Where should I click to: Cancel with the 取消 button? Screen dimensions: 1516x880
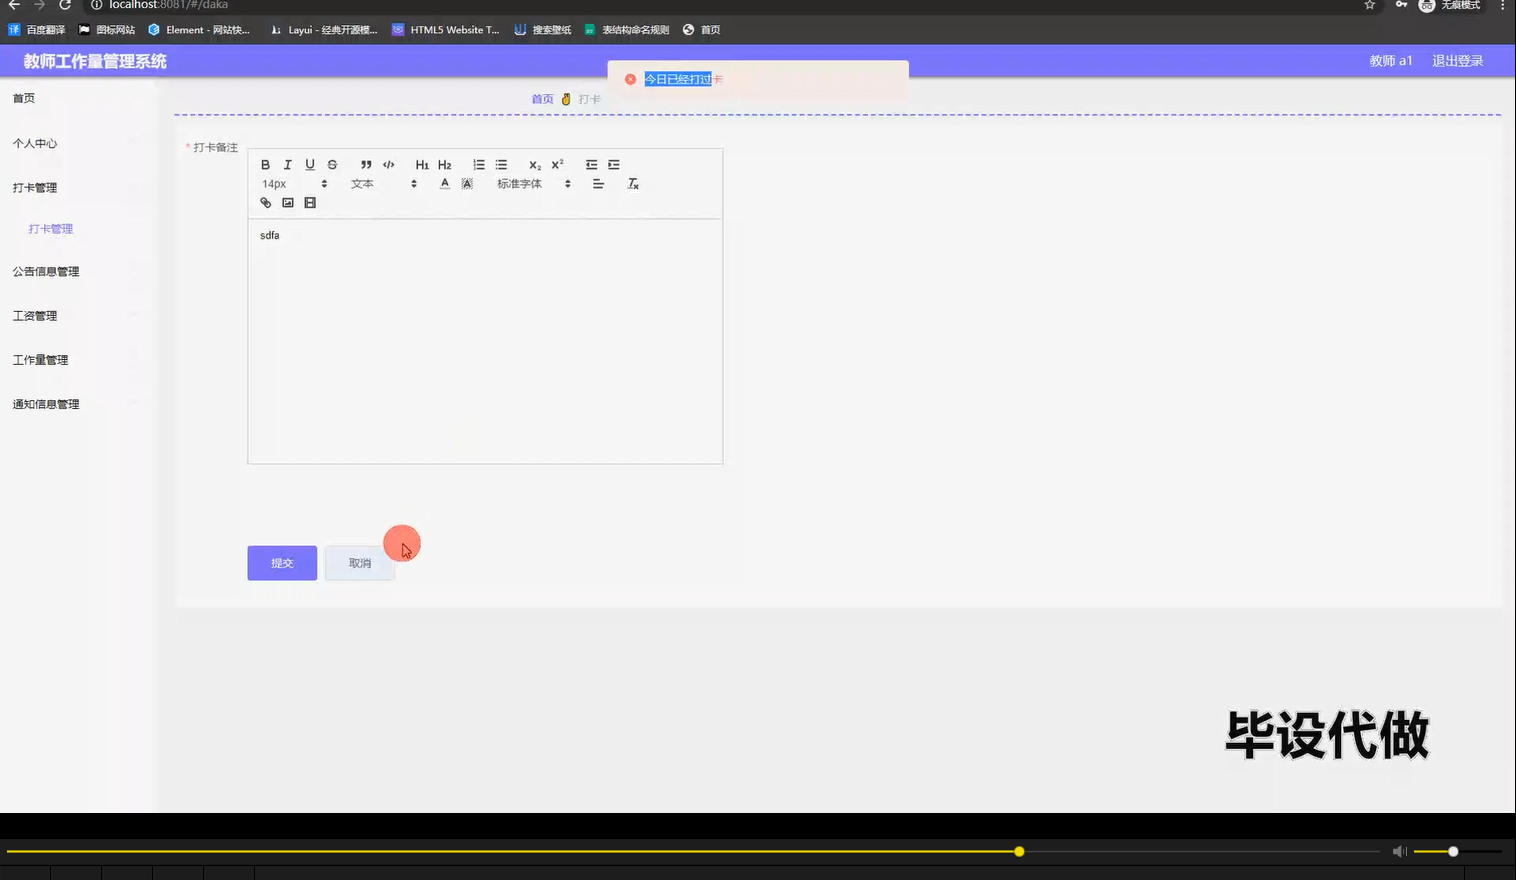pyautogui.click(x=360, y=563)
